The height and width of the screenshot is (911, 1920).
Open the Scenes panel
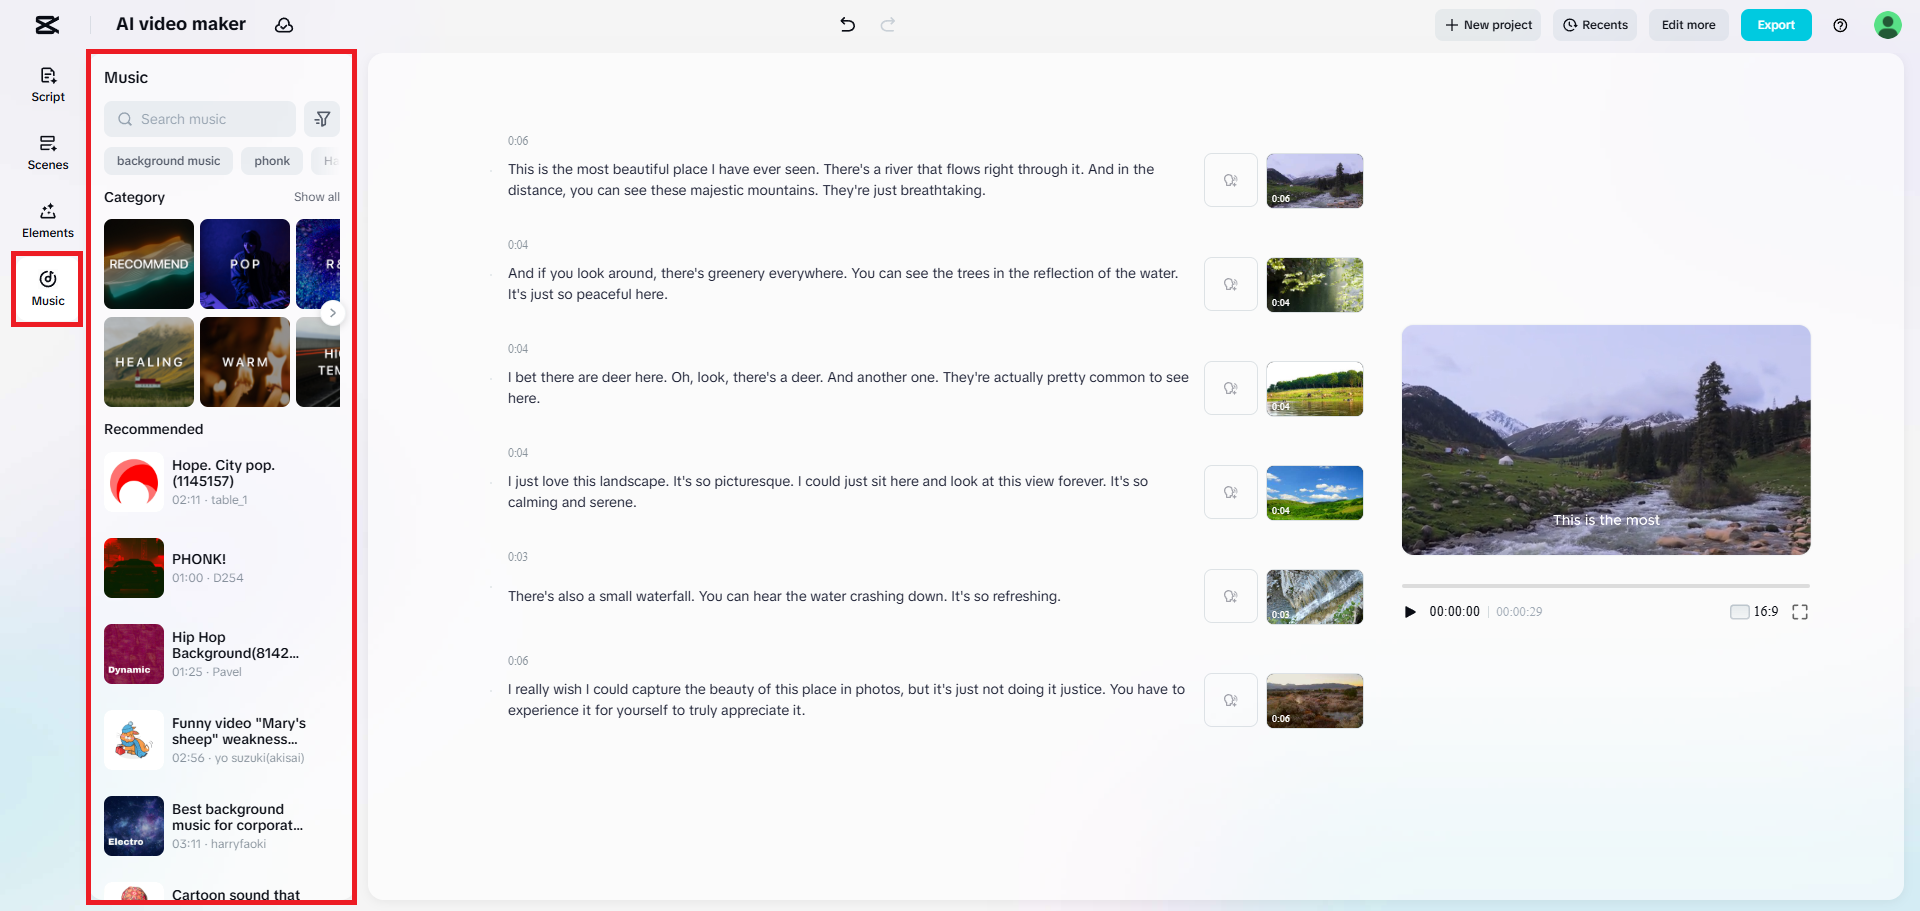(x=47, y=152)
